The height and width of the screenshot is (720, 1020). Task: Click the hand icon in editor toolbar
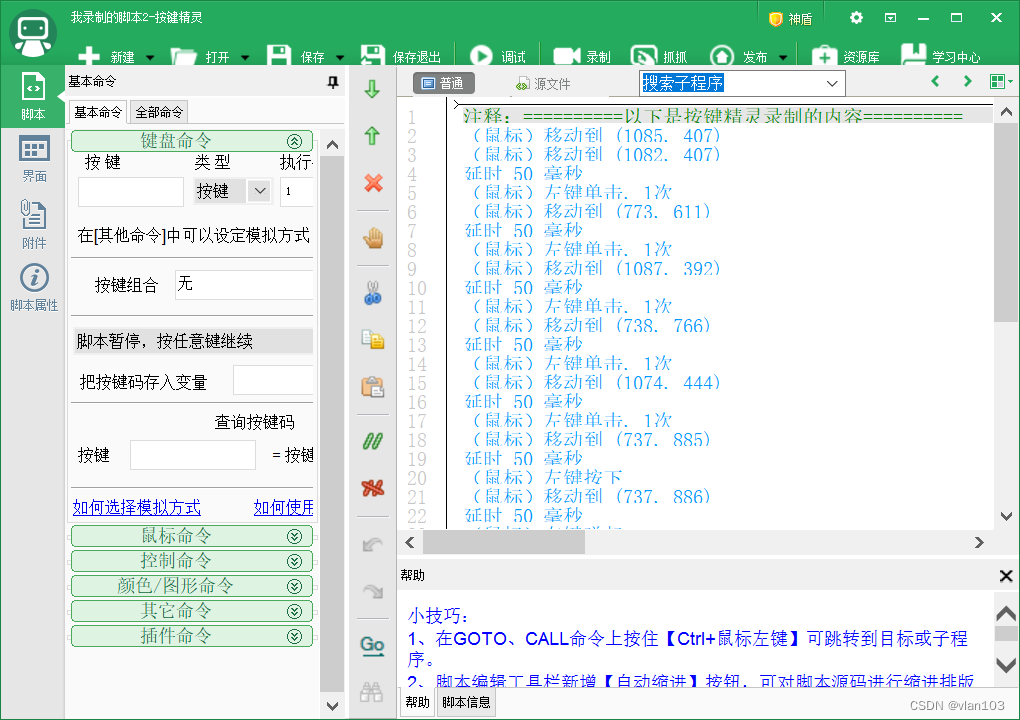coord(373,238)
